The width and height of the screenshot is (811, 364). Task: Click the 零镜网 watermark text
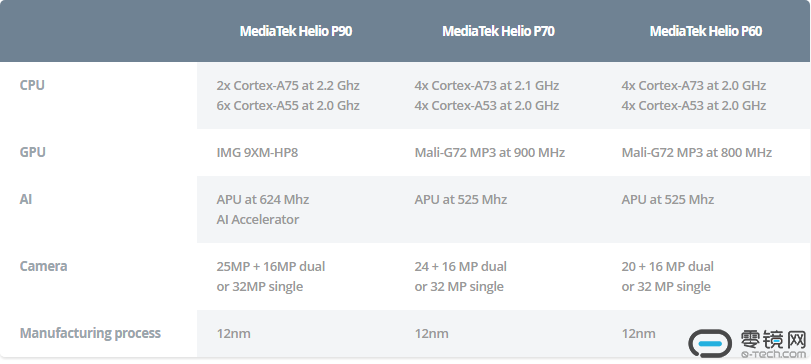(x=773, y=340)
